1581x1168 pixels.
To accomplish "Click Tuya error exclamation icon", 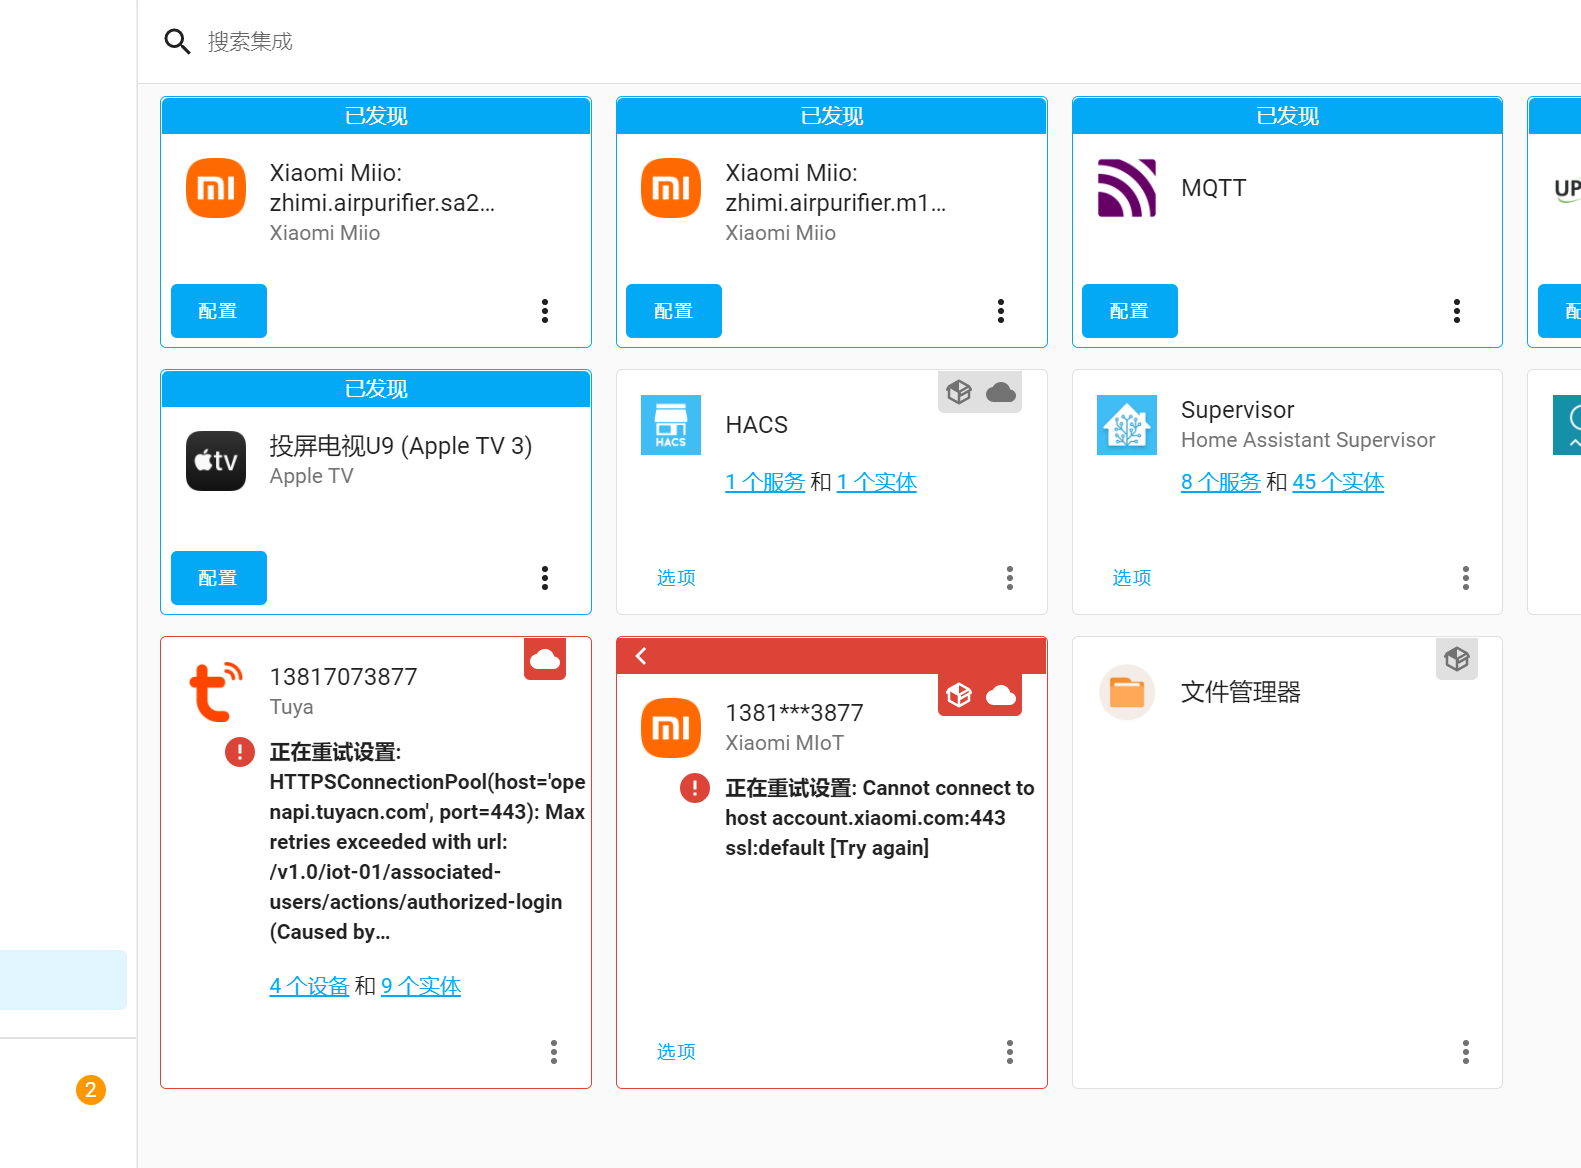I will (x=240, y=752).
